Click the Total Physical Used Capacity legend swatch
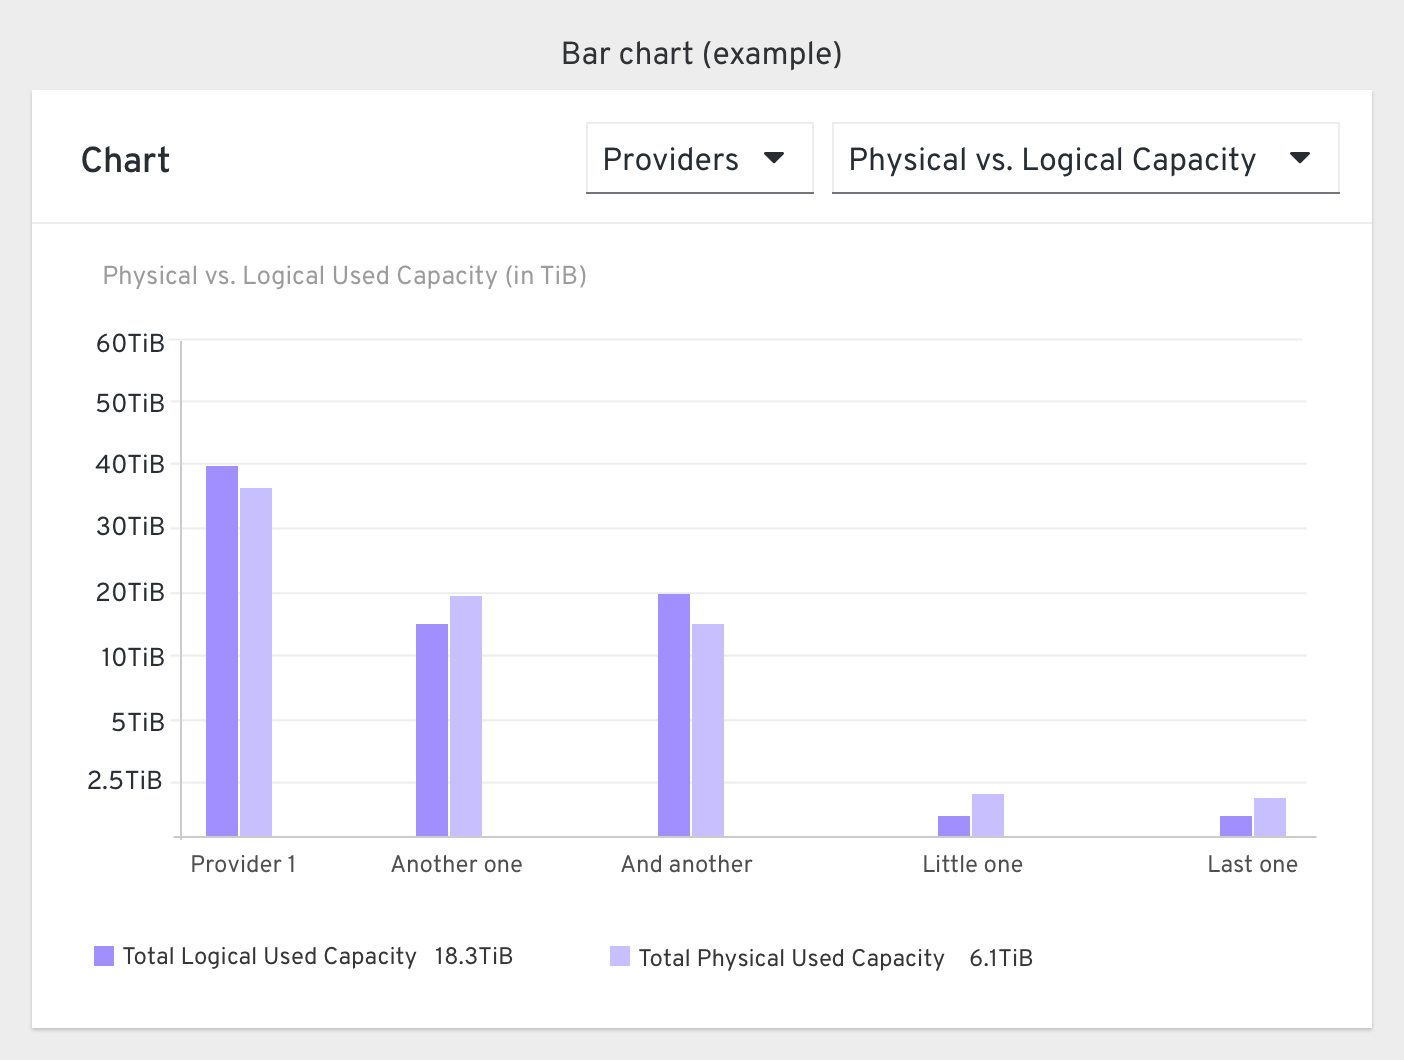This screenshot has width=1404, height=1060. (x=620, y=957)
